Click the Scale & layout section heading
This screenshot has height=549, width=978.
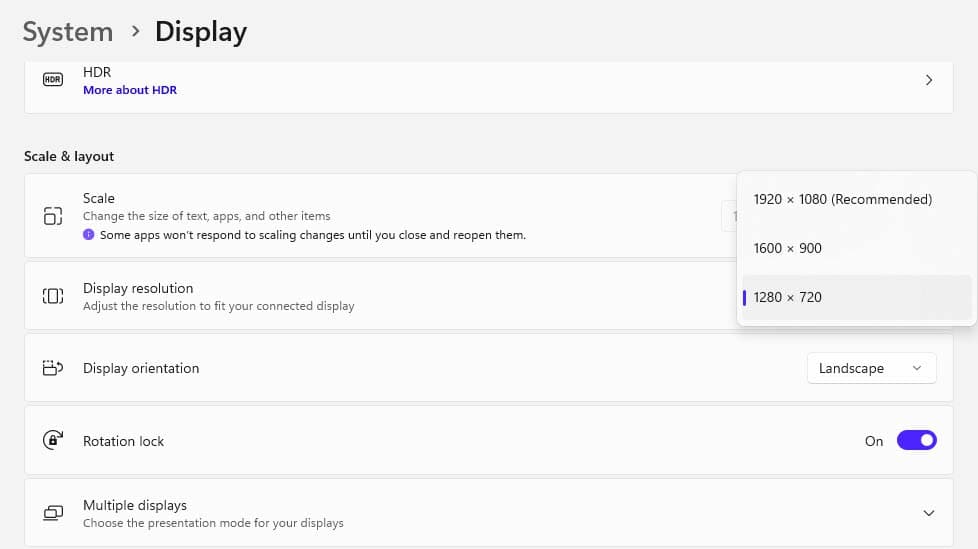pos(69,156)
